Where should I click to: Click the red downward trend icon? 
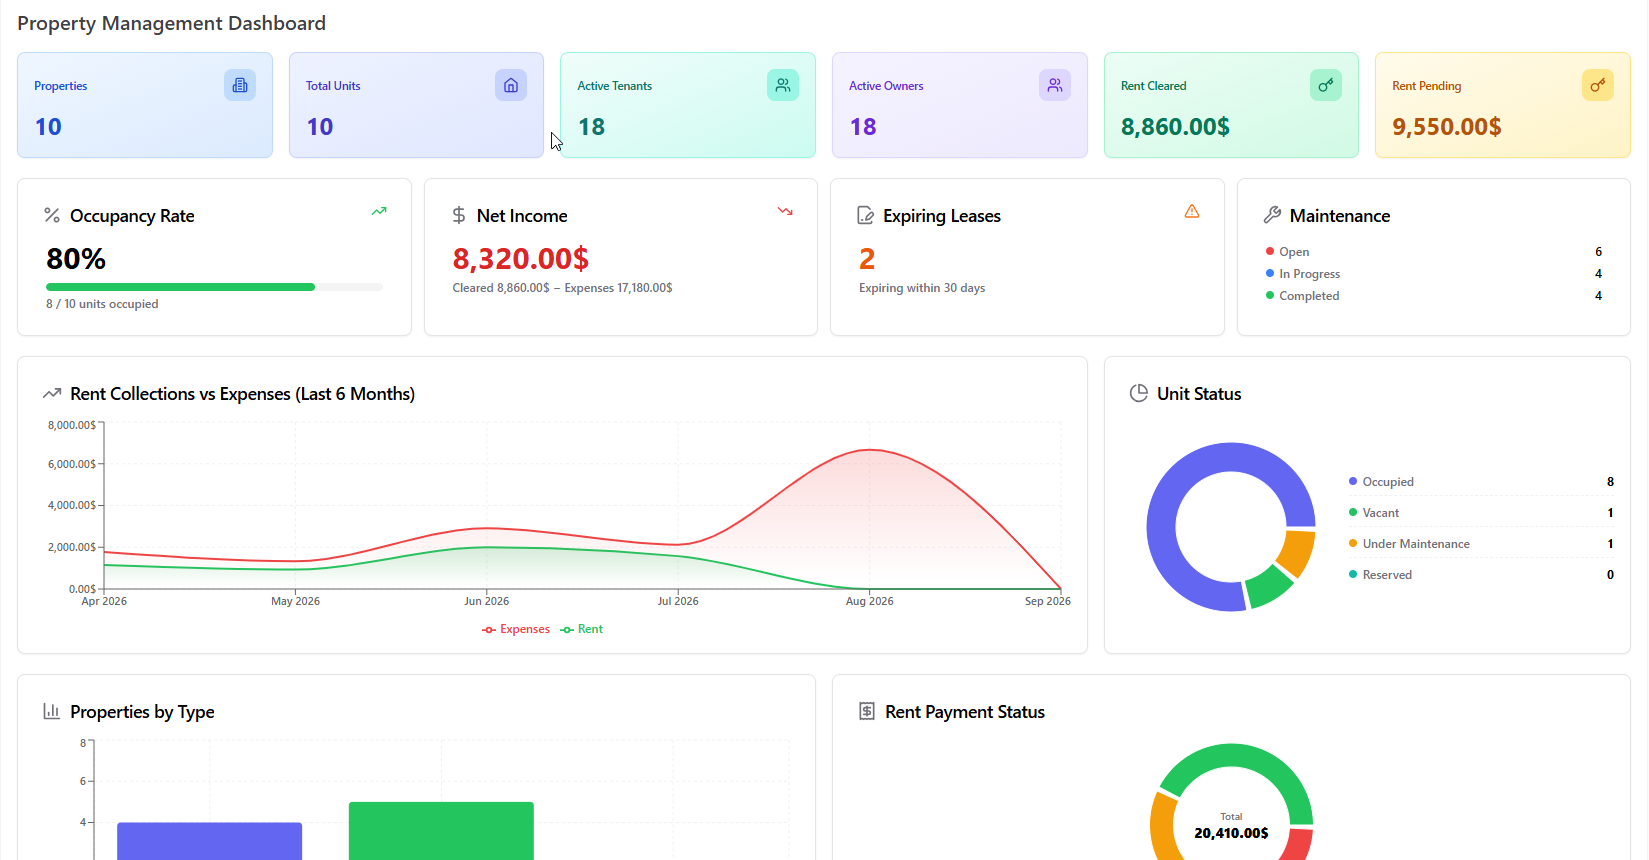pos(785,211)
